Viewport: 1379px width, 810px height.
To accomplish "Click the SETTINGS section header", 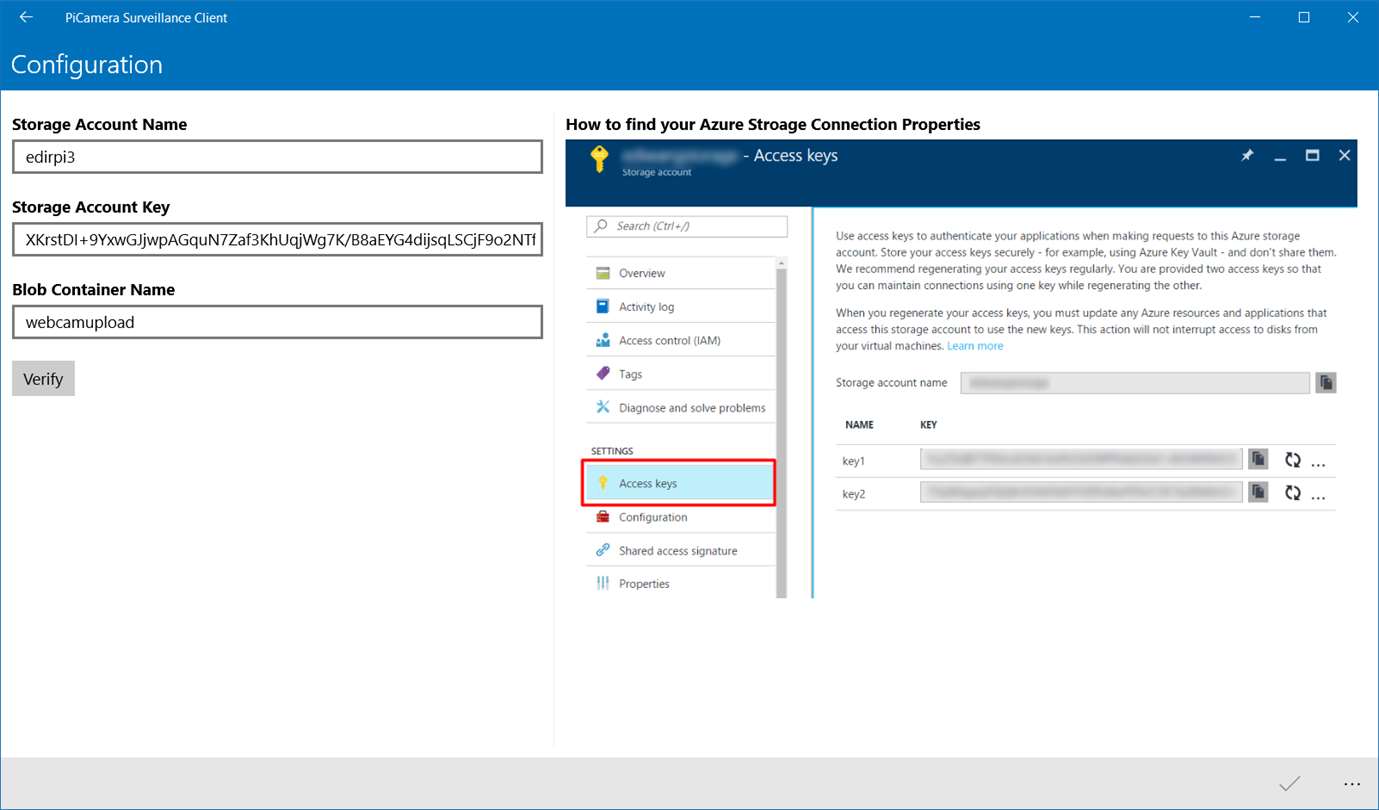I will click(612, 451).
